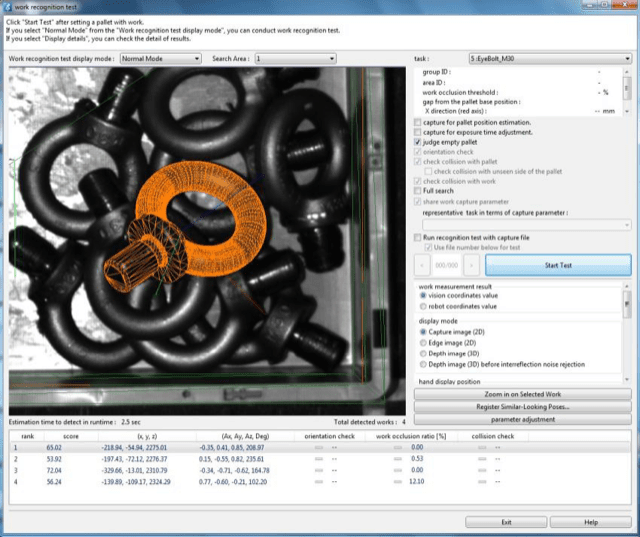Click work occlusion threshold row
The width and height of the screenshot is (640, 537).
(x=515, y=92)
